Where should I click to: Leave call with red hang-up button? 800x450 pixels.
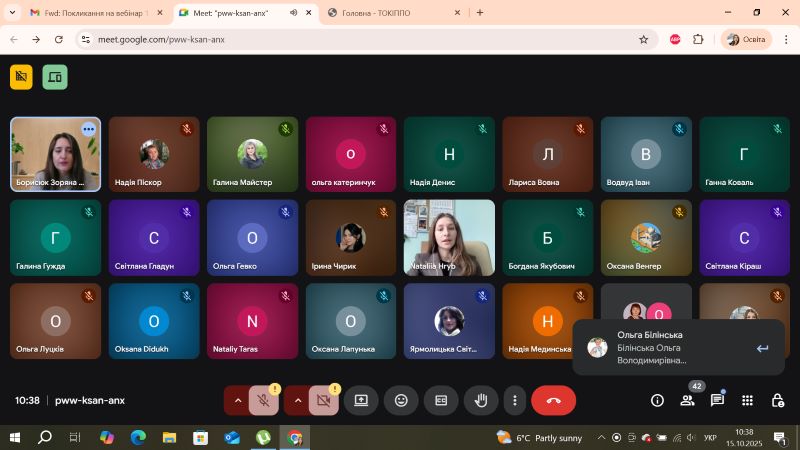tap(553, 400)
